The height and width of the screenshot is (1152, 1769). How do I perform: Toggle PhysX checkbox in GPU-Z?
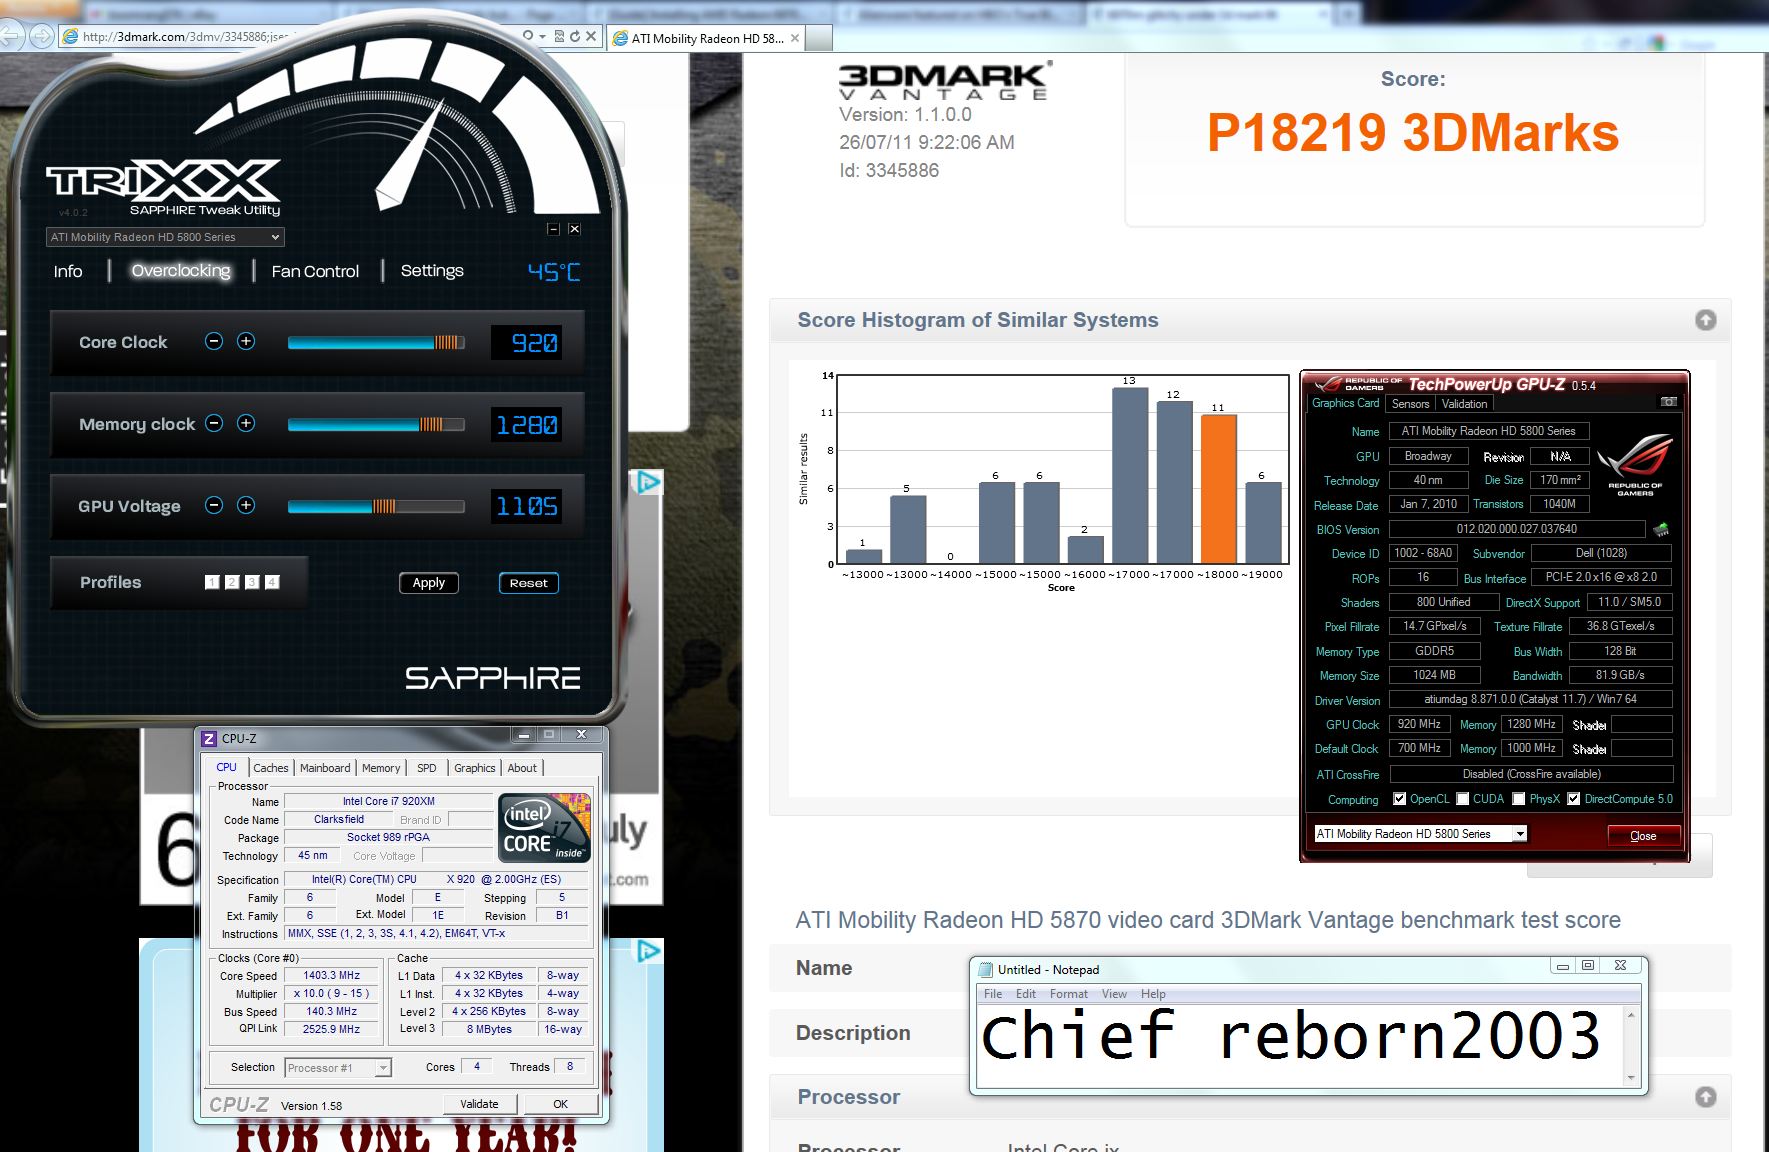pos(1519,799)
